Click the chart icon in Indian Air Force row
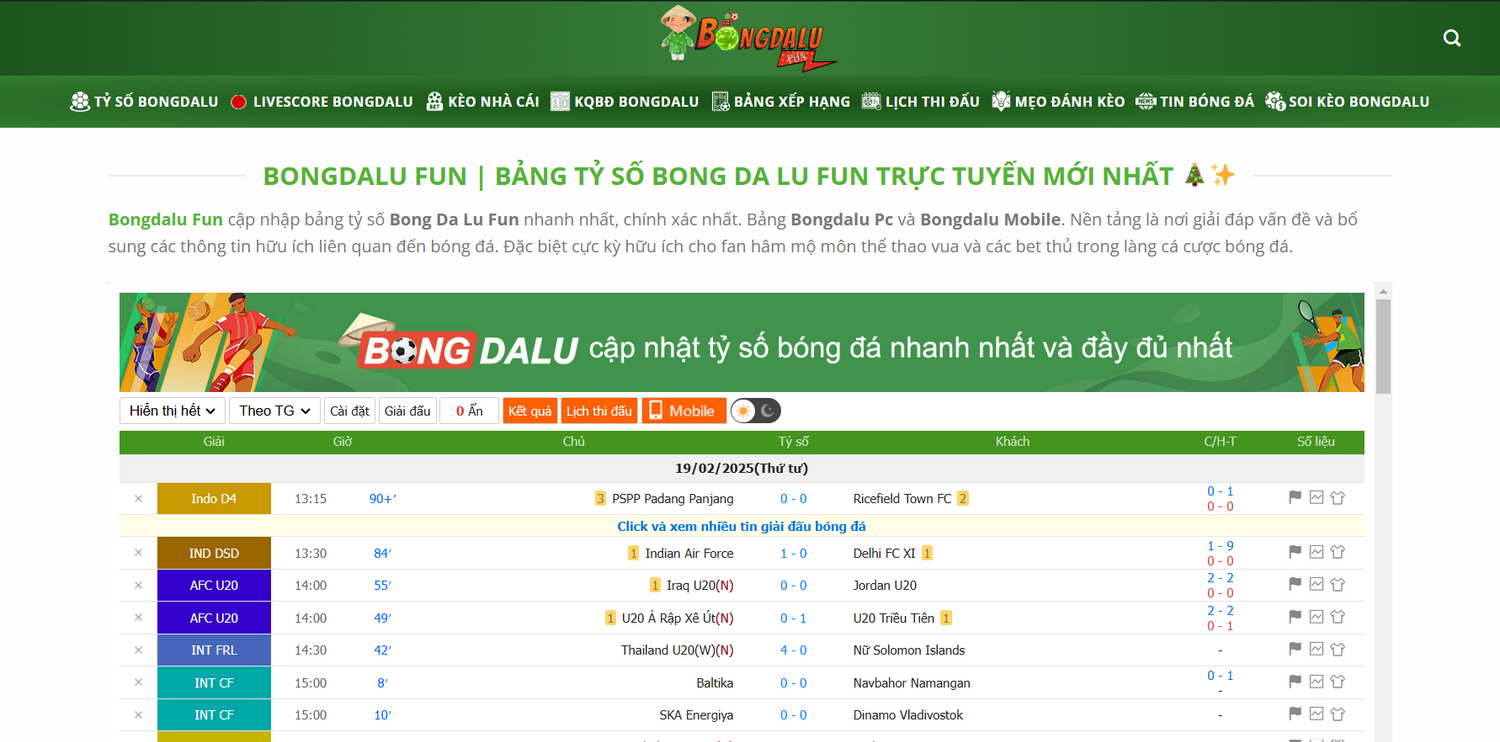1500x742 pixels. pos(1316,552)
